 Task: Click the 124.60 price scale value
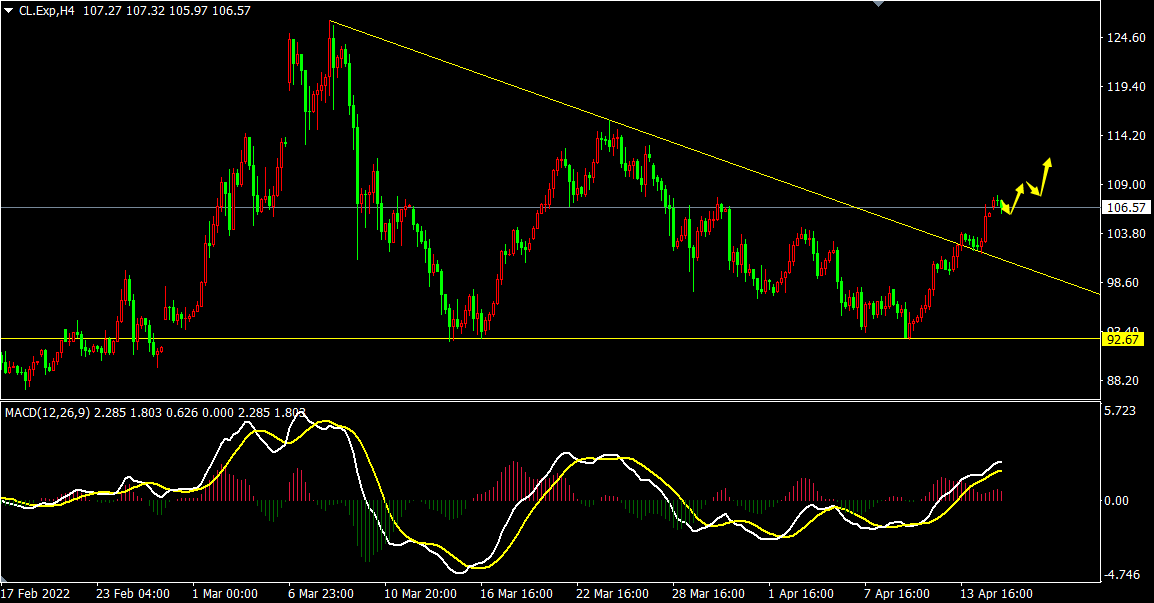pyautogui.click(x=1124, y=38)
